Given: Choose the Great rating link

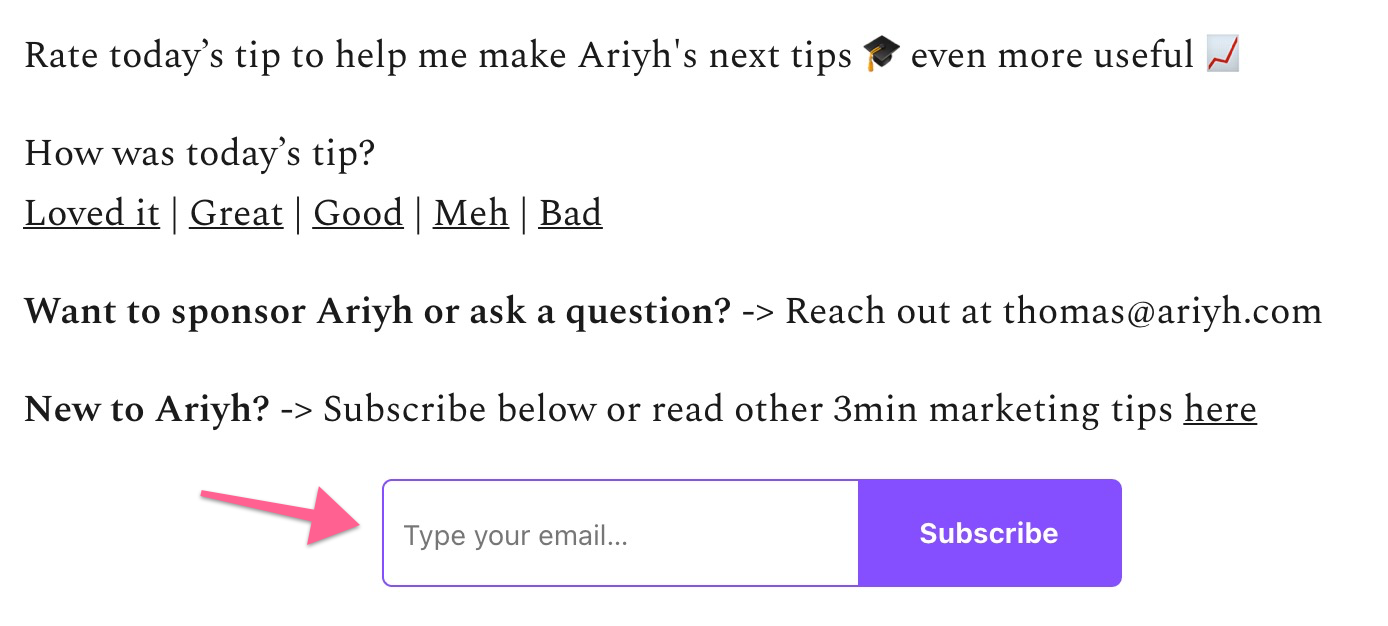Looking at the screenshot, I should pyautogui.click(x=236, y=213).
